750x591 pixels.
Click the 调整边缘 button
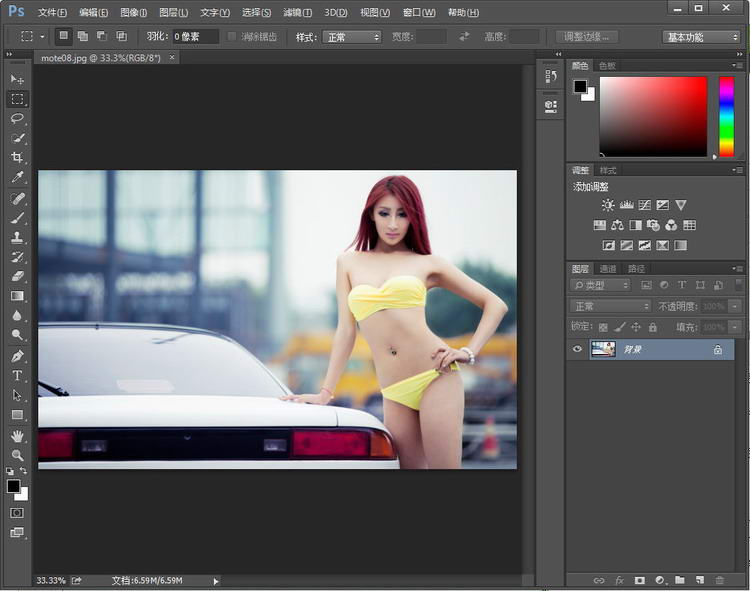tap(586, 37)
